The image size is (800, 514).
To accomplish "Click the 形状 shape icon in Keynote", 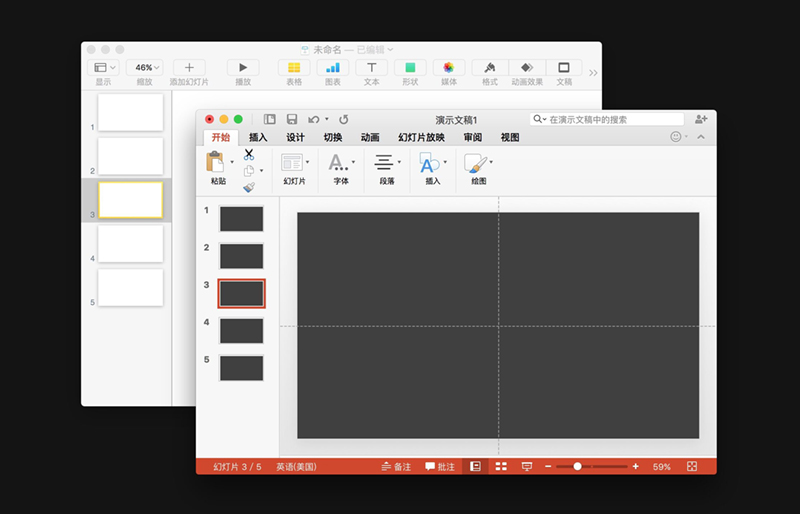I will pyautogui.click(x=410, y=67).
